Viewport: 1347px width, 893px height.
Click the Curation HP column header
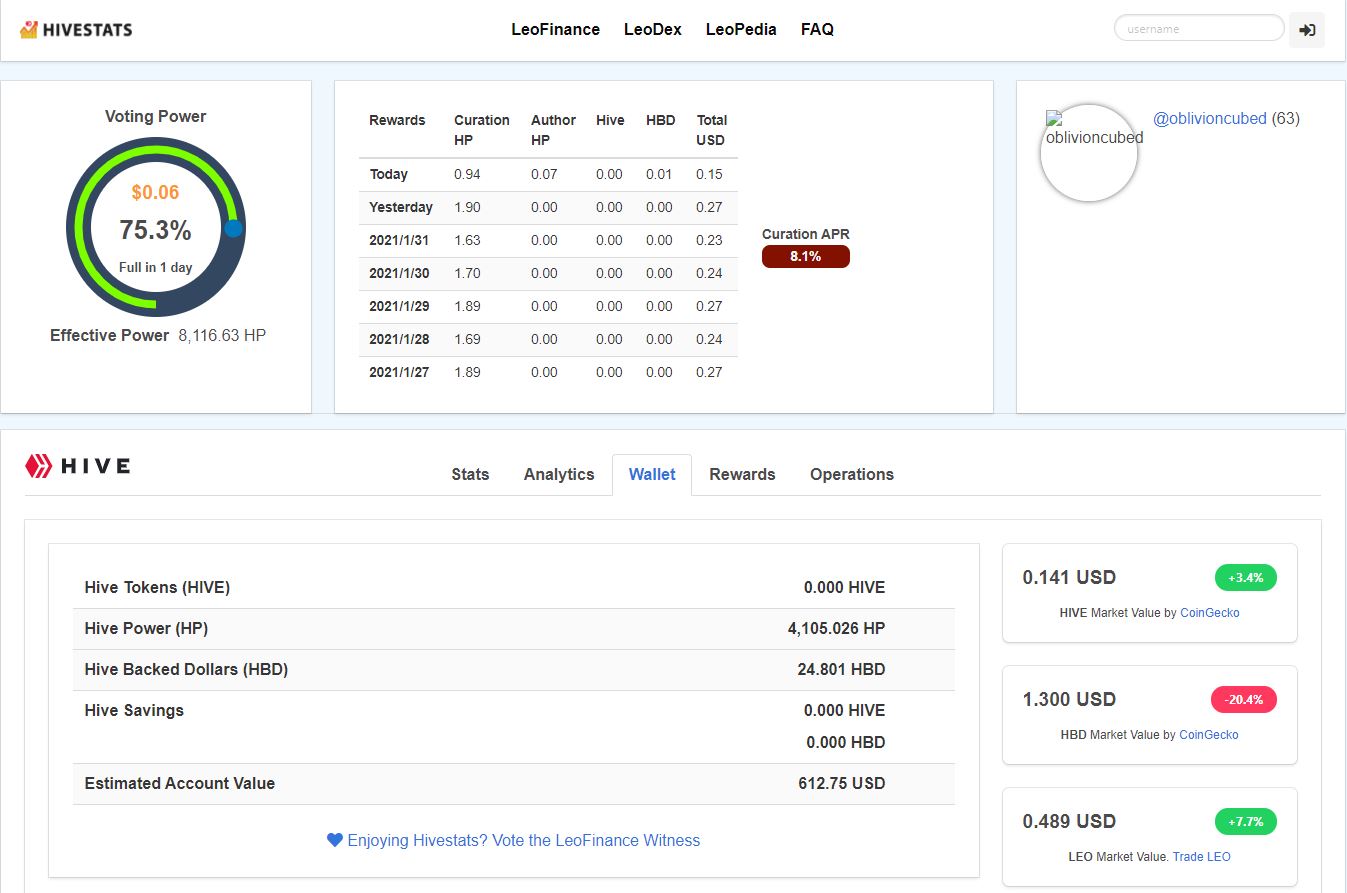pyautogui.click(x=481, y=130)
